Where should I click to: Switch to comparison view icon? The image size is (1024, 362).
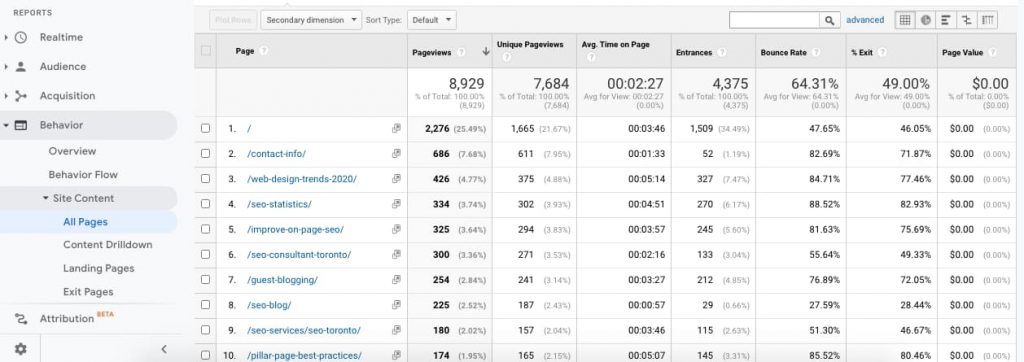[966, 20]
